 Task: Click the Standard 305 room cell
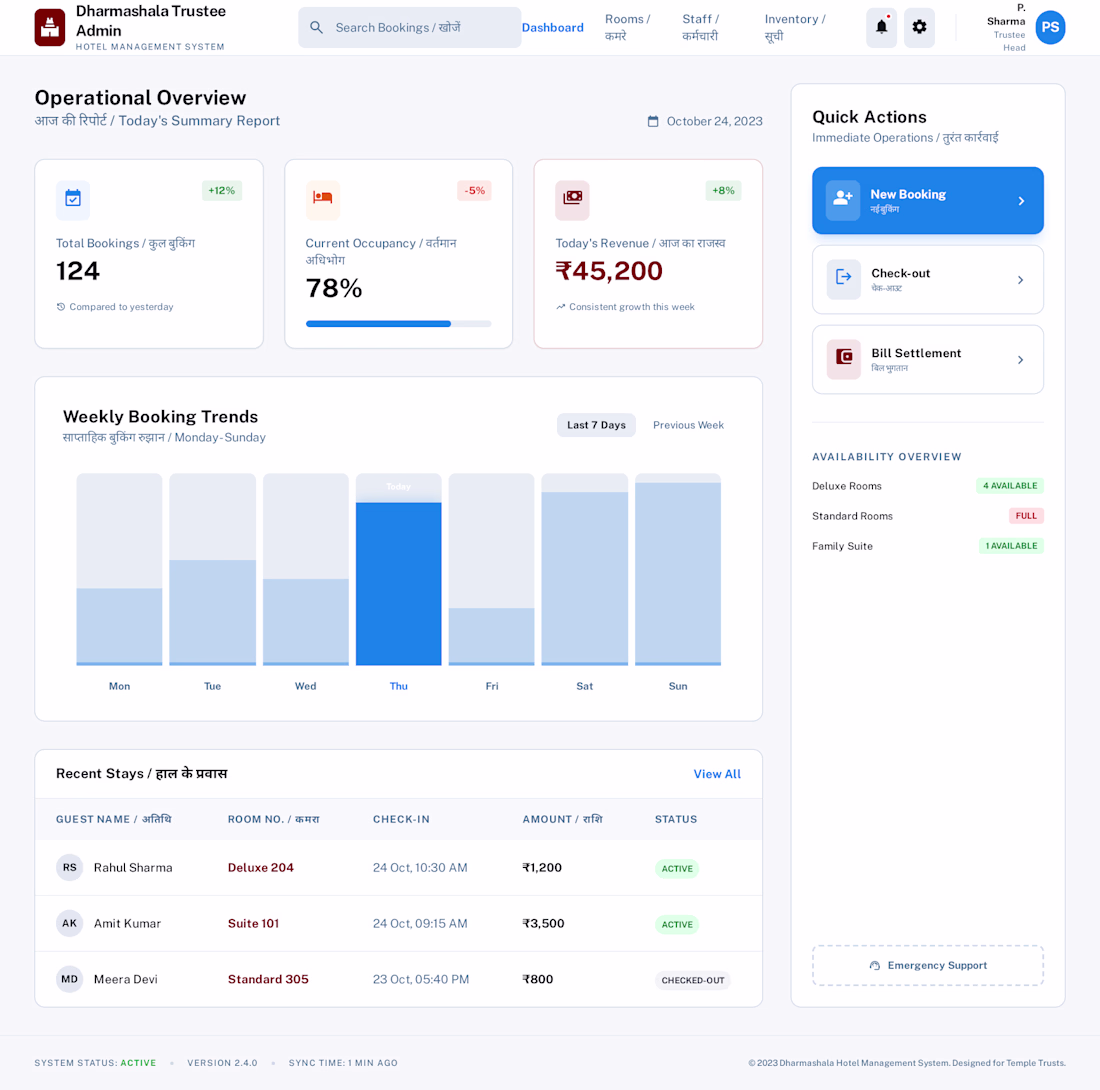tap(268, 978)
